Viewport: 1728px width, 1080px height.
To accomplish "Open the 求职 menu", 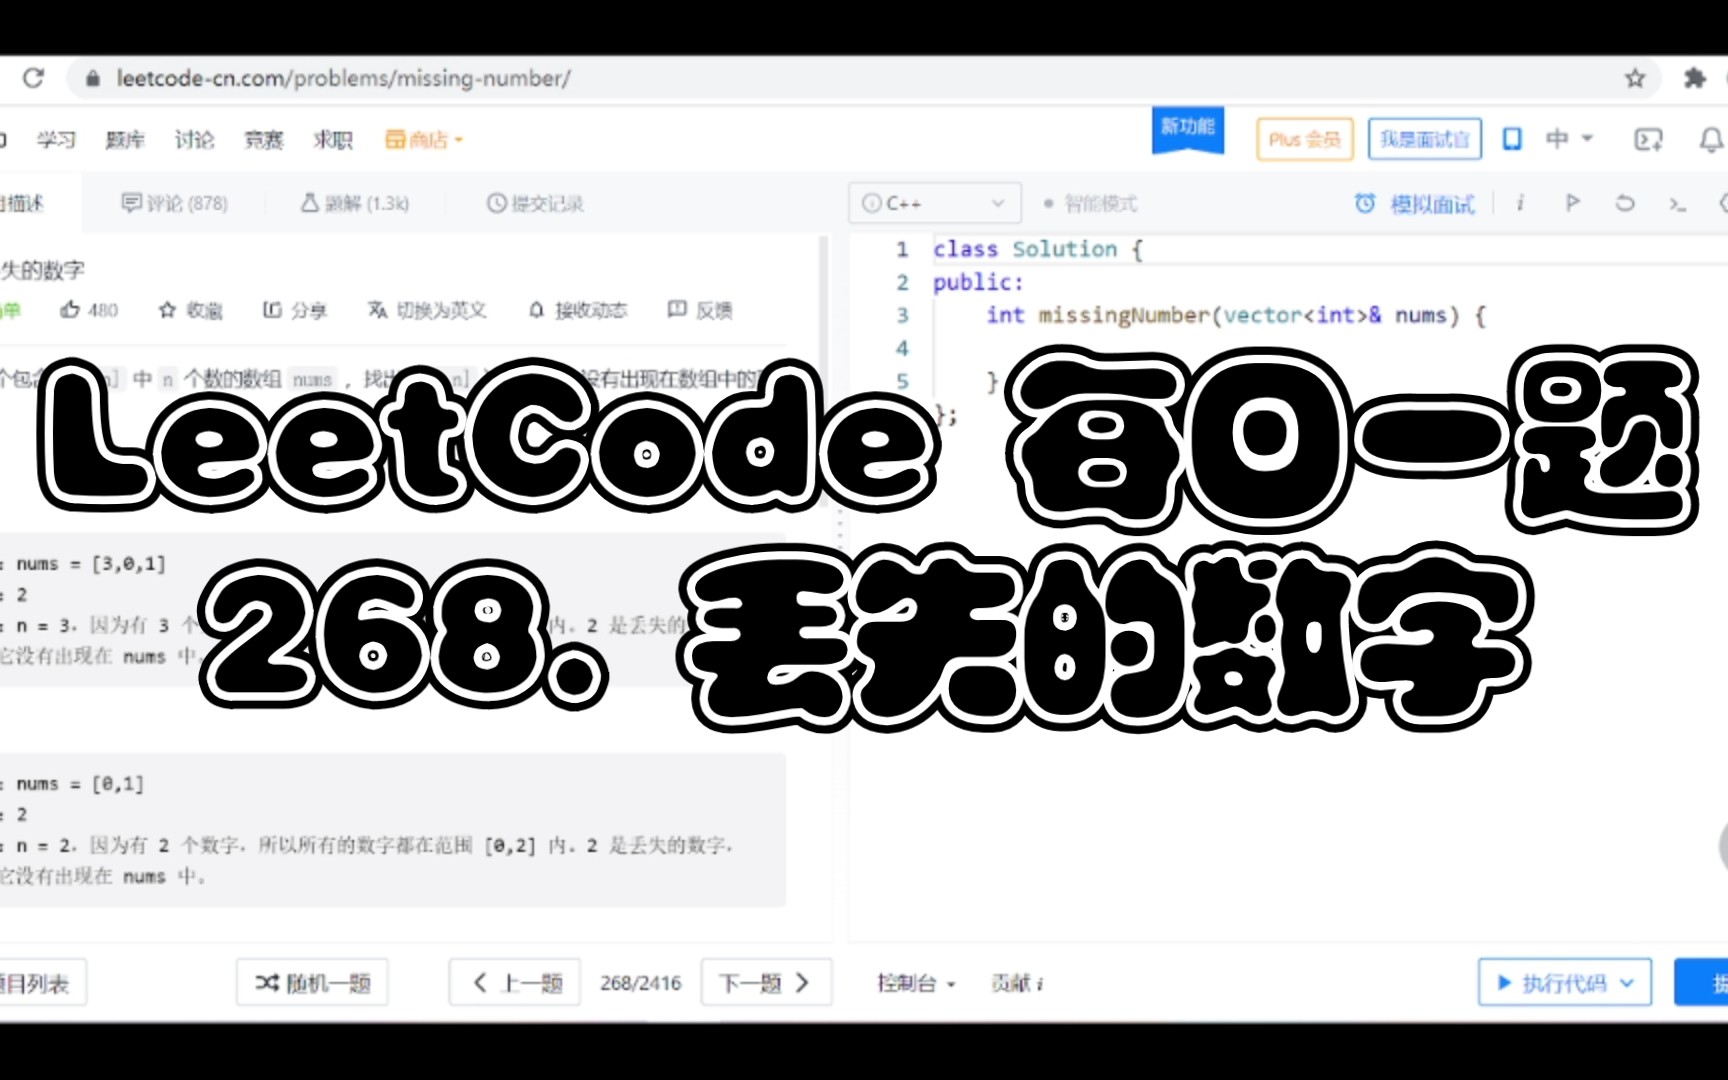I will tap(333, 140).
